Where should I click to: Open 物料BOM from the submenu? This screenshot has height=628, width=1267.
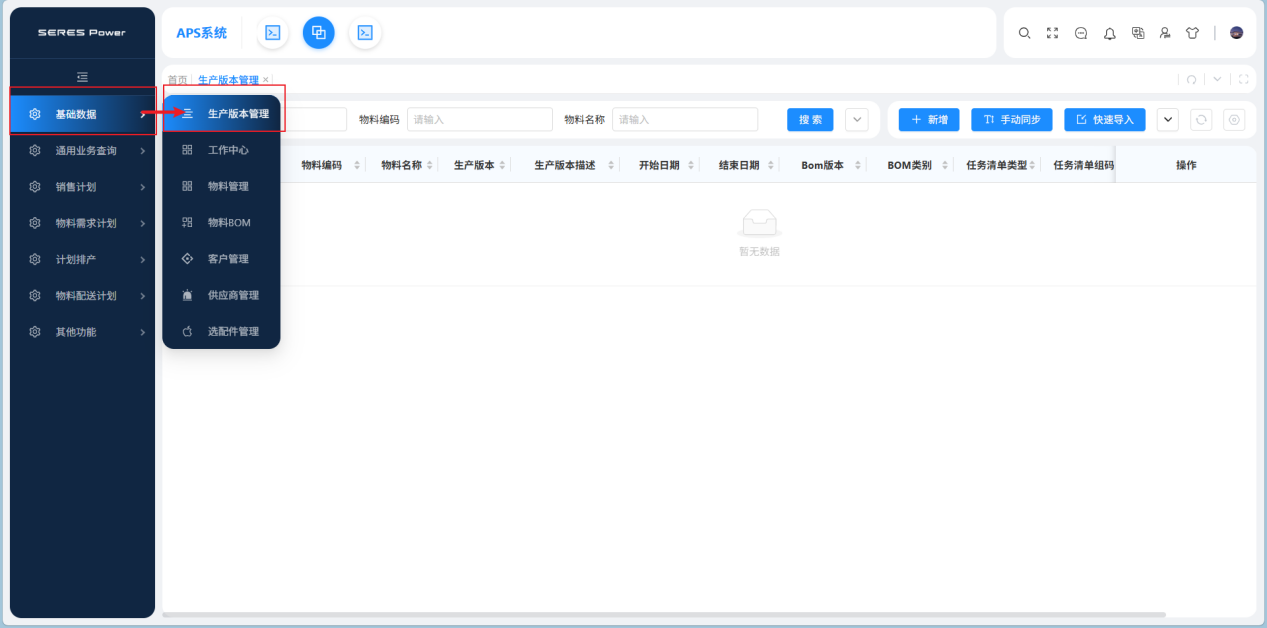click(222, 223)
